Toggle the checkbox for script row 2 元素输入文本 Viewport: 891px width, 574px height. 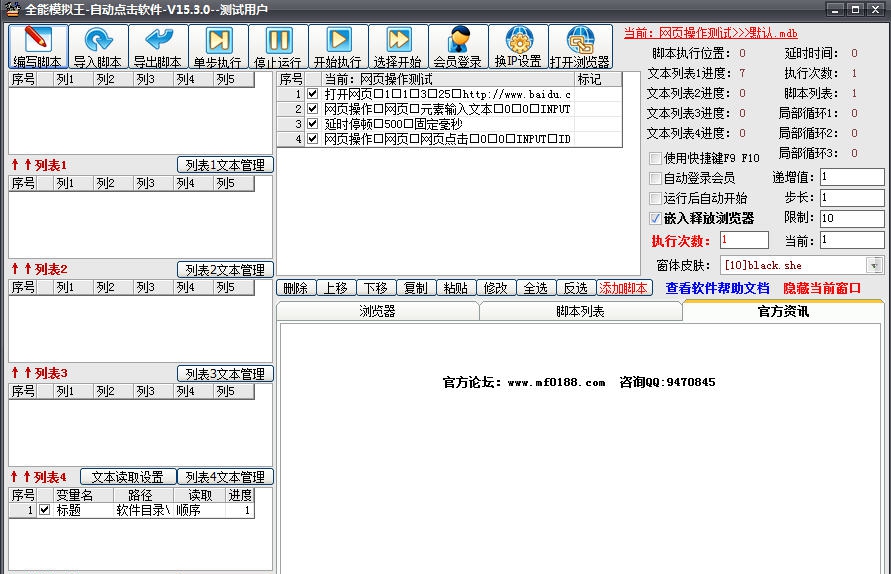(313, 109)
